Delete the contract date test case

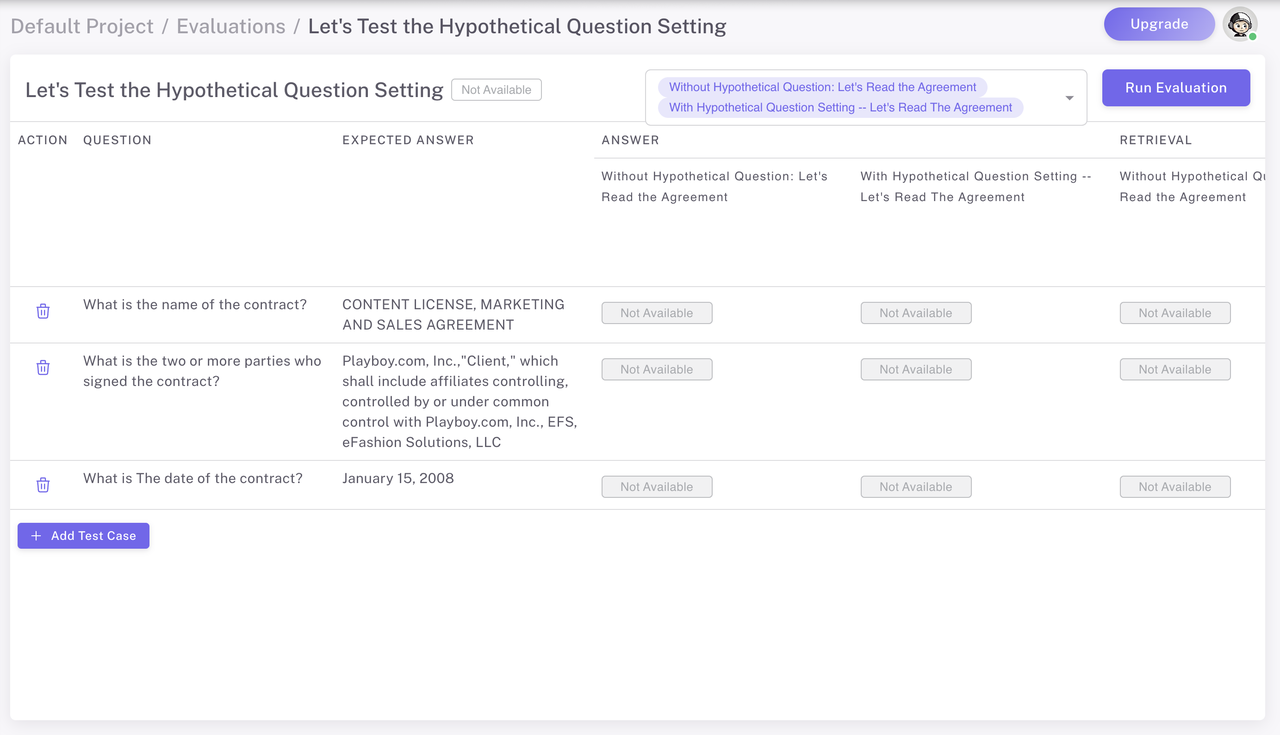pyautogui.click(x=43, y=485)
